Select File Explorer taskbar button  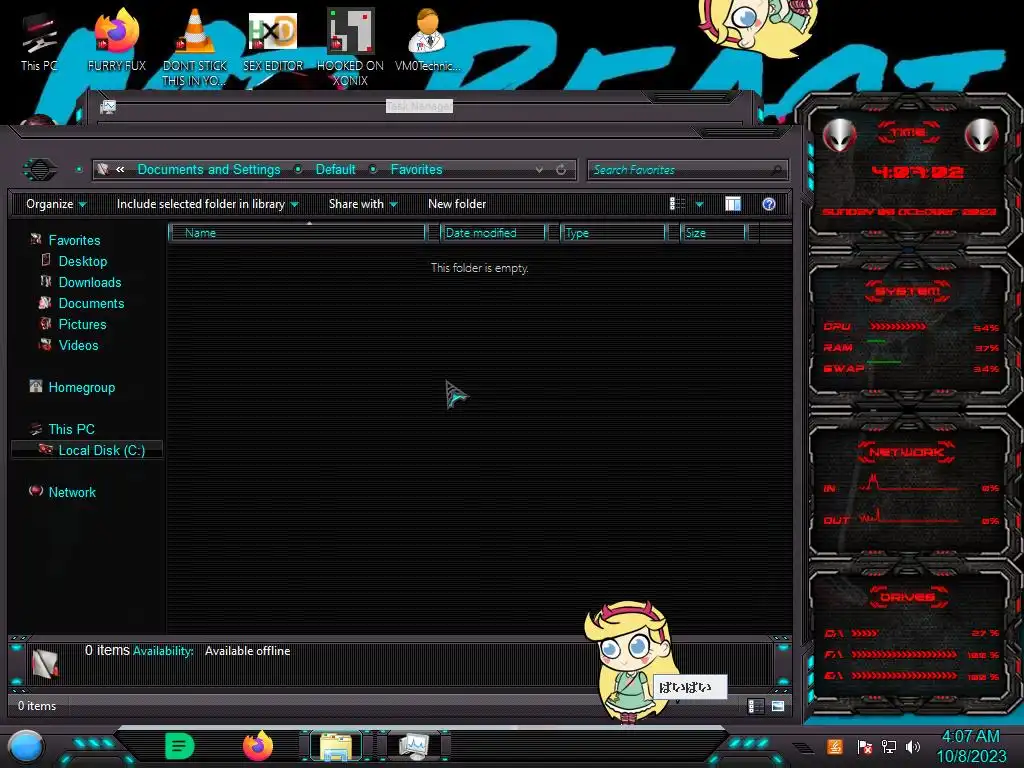336,746
